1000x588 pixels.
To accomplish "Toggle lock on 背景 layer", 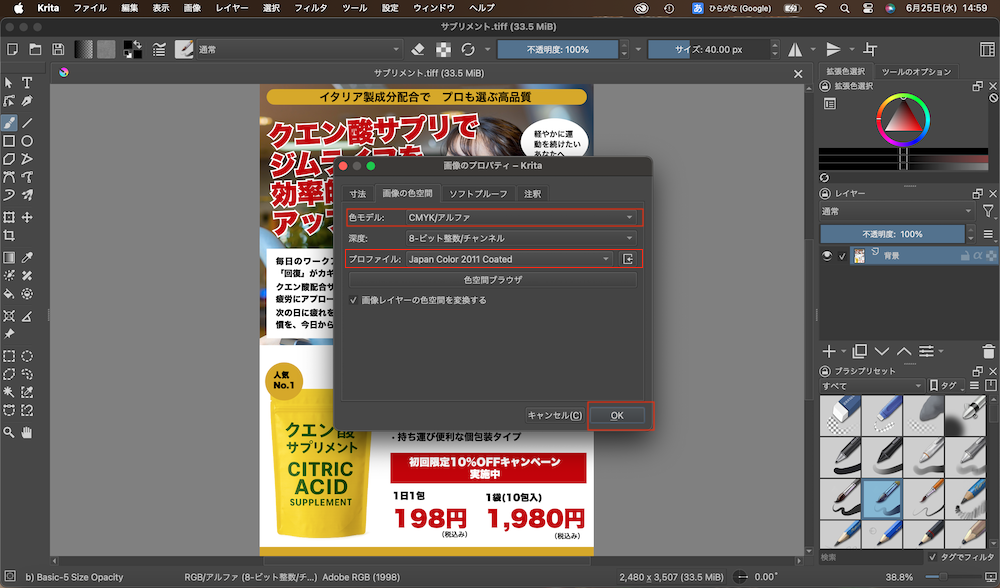I will [x=966, y=256].
